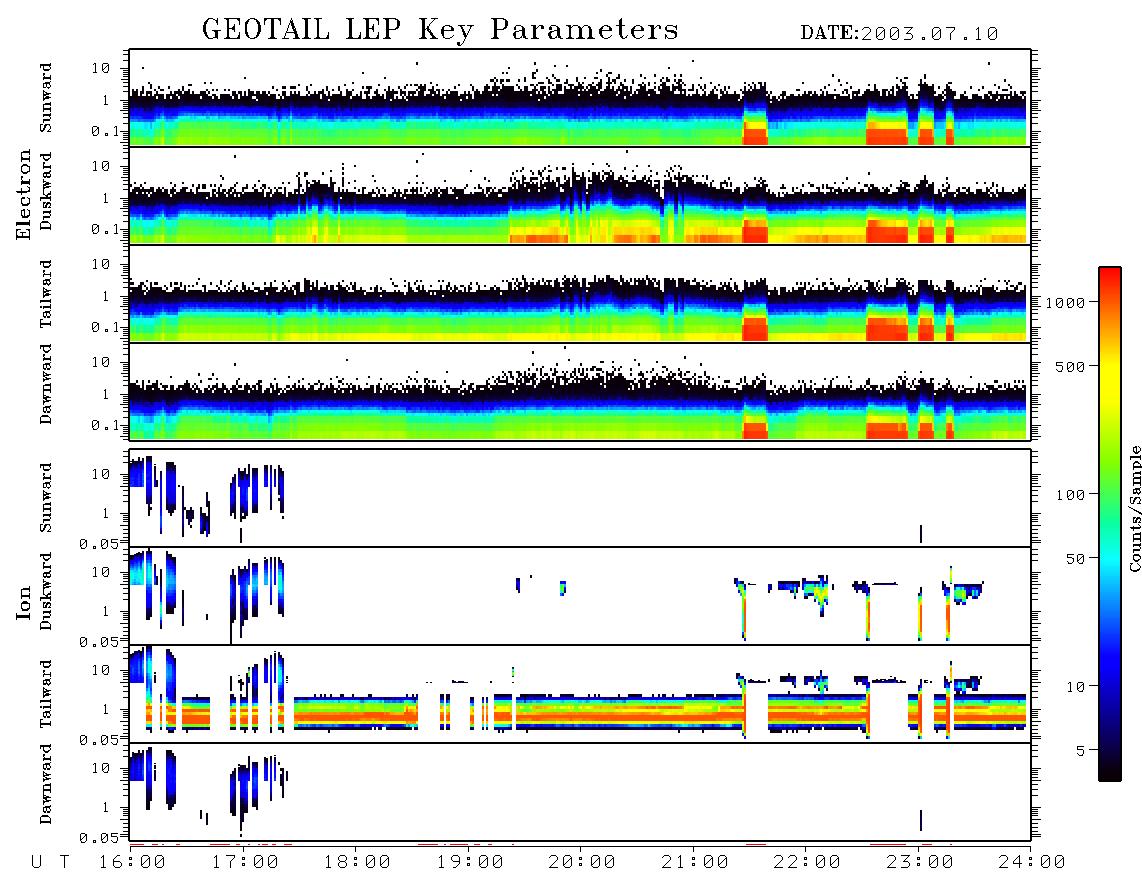Click the "23:00" time tick label
Viewport: 1142px width, 880px height.
pyautogui.click(x=920, y=862)
